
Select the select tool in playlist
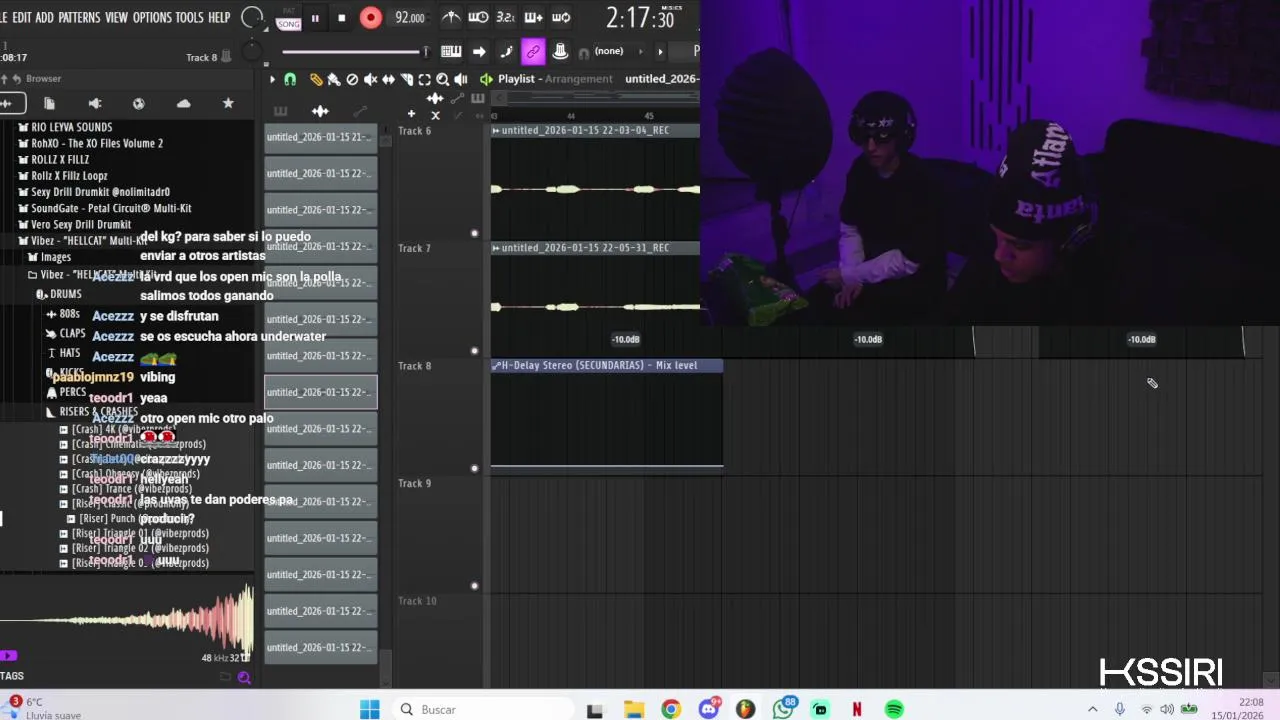pyautogui.click(x=424, y=79)
